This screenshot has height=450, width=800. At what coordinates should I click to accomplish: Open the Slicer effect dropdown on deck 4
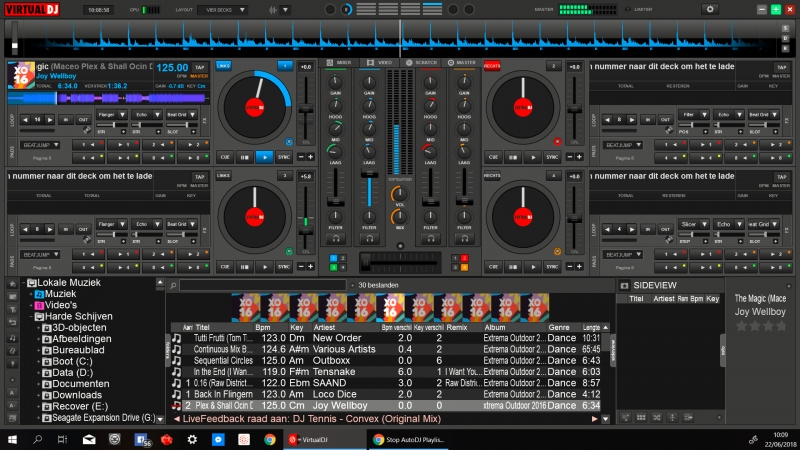coord(694,224)
